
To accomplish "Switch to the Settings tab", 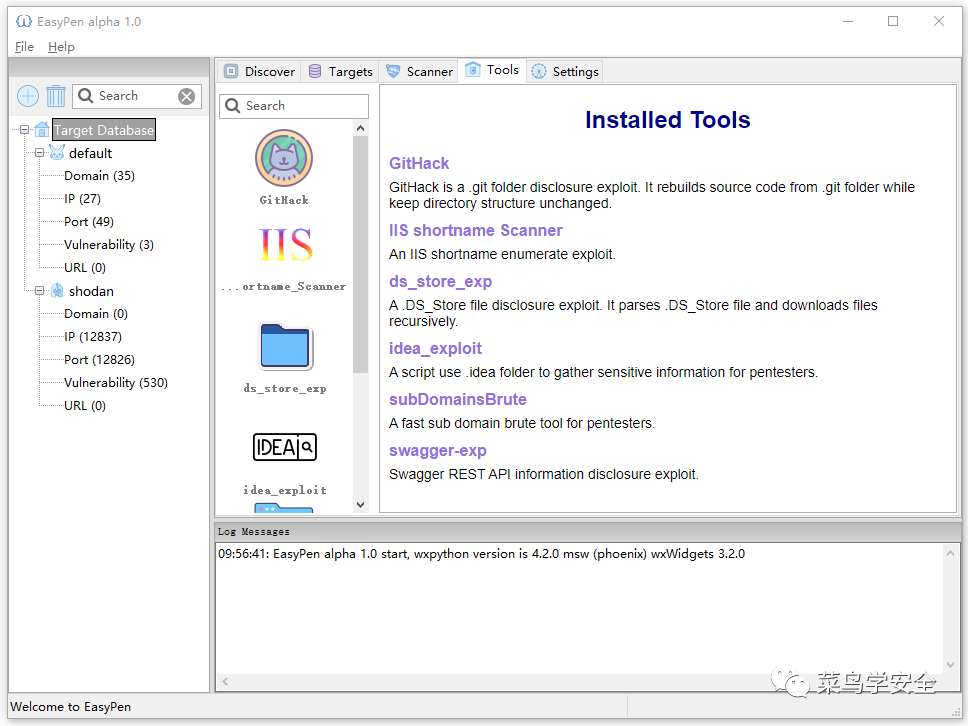I will [x=565, y=72].
